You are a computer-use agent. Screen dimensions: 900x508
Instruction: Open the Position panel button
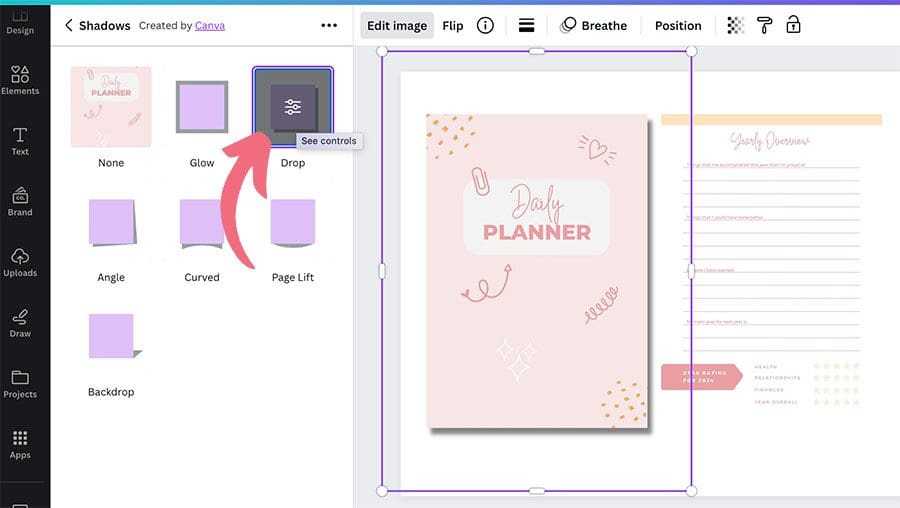(x=678, y=26)
